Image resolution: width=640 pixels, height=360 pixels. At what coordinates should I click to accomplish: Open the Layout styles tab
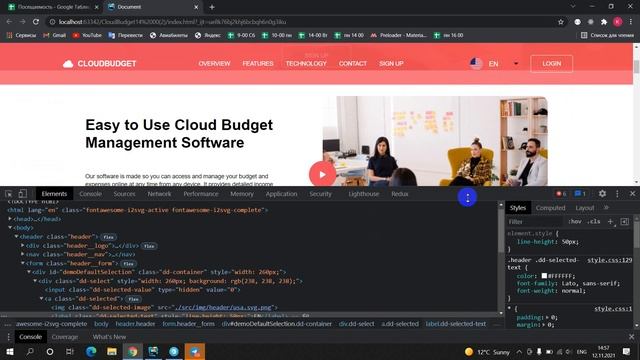tap(584, 208)
